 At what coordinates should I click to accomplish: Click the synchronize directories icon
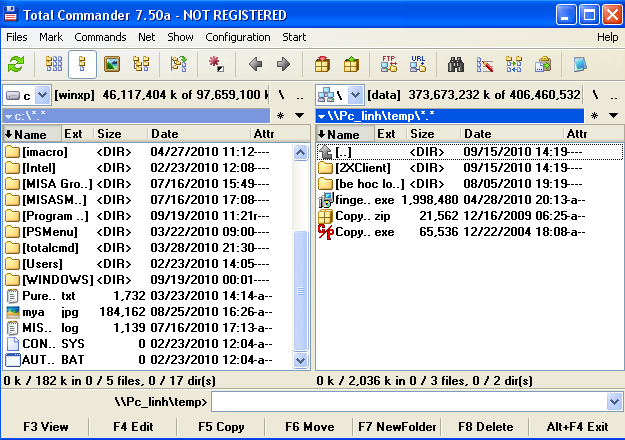(x=514, y=64)
